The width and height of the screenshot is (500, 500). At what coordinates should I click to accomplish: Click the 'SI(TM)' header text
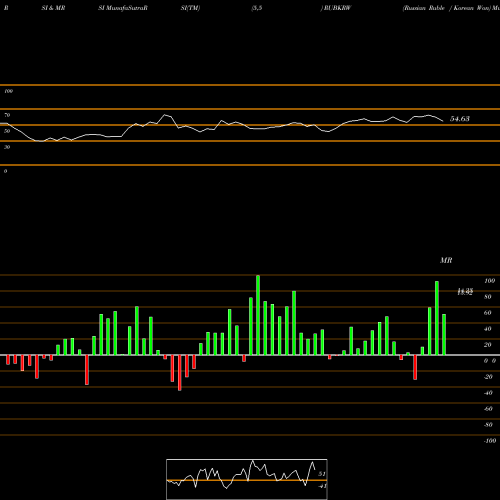tap(190, 8)
